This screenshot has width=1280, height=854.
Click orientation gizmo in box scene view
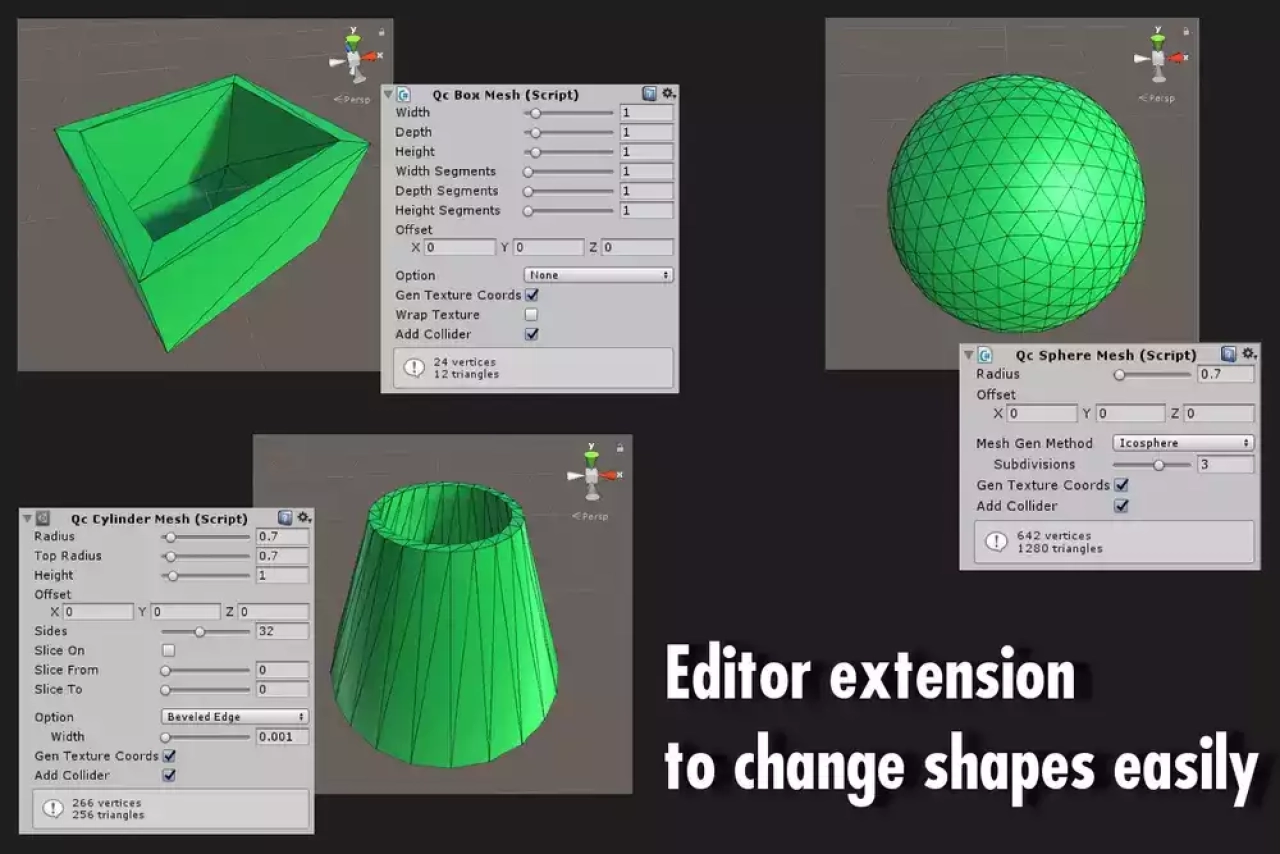(x=352, y=59)
